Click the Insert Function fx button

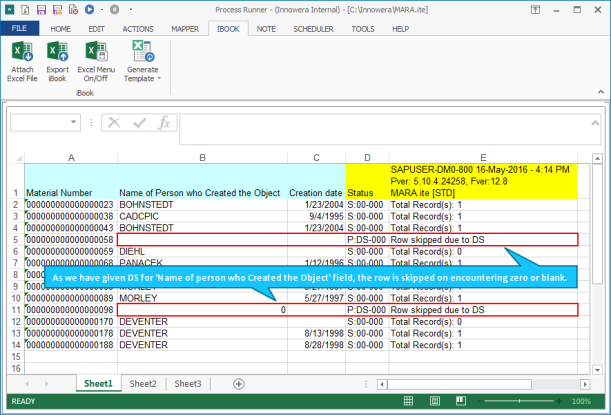pos(164,123)
